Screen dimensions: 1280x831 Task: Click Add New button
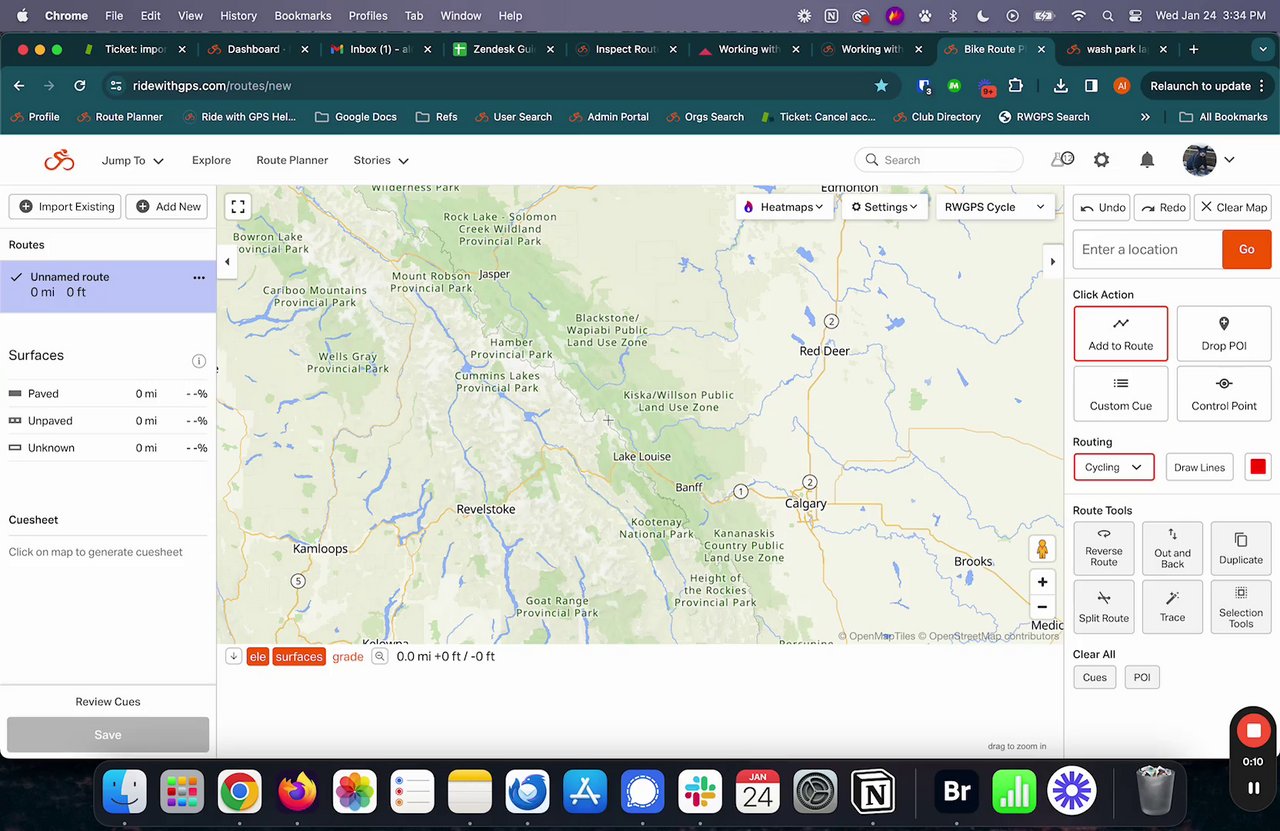coord(168,207)
